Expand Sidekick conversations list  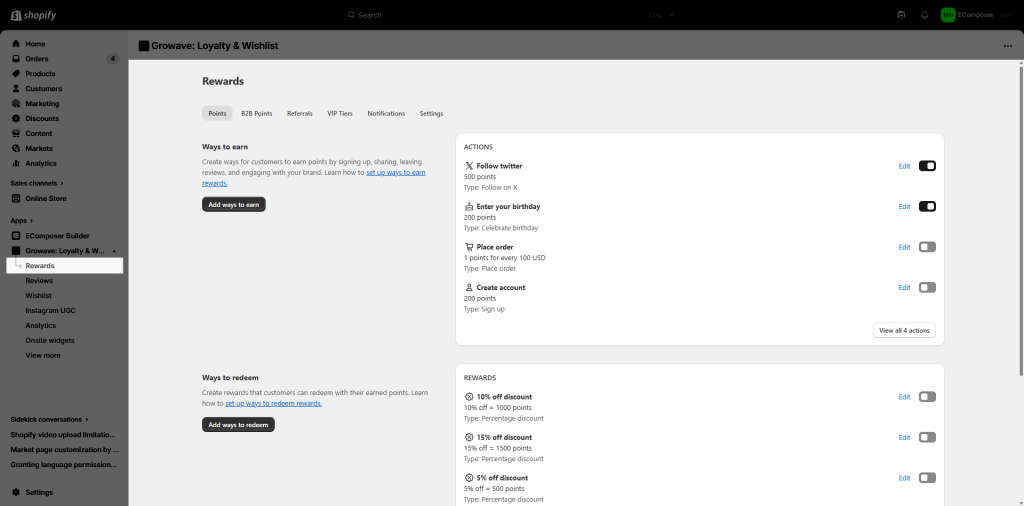click(x=87, y=420)
